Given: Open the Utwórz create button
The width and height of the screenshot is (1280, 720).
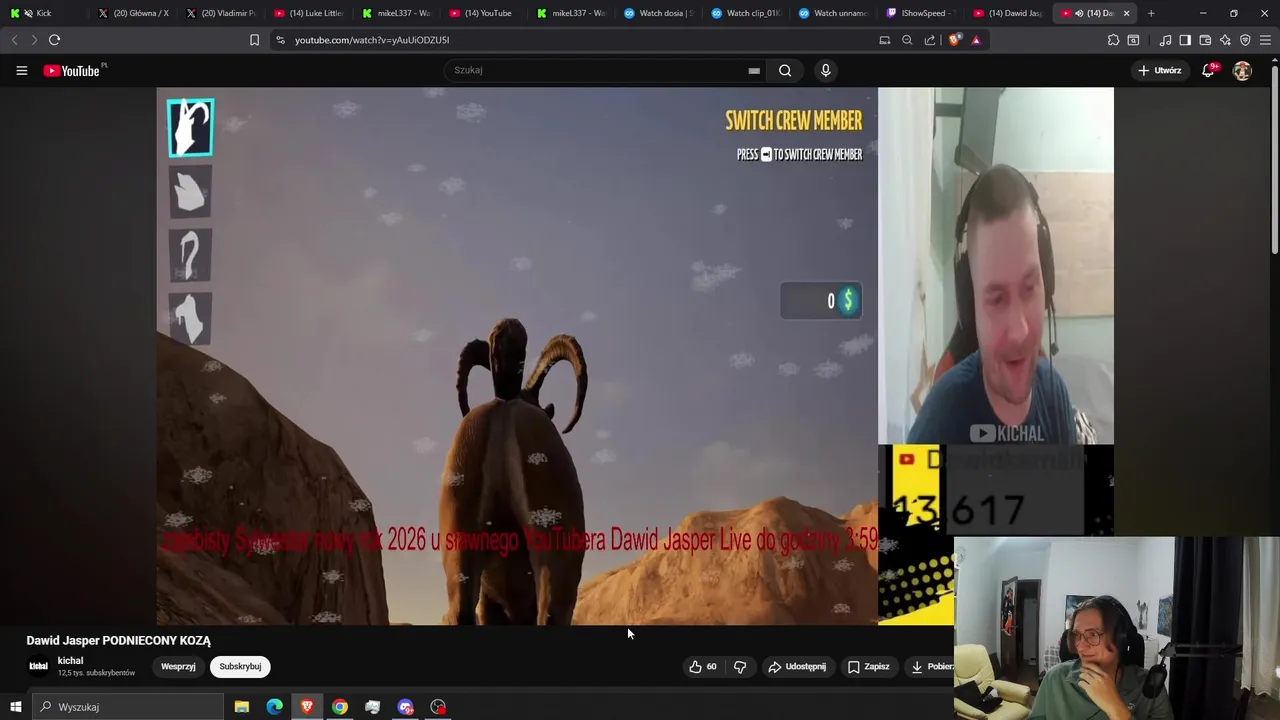Looking at the screenshot, I should tap(1159, 70).
